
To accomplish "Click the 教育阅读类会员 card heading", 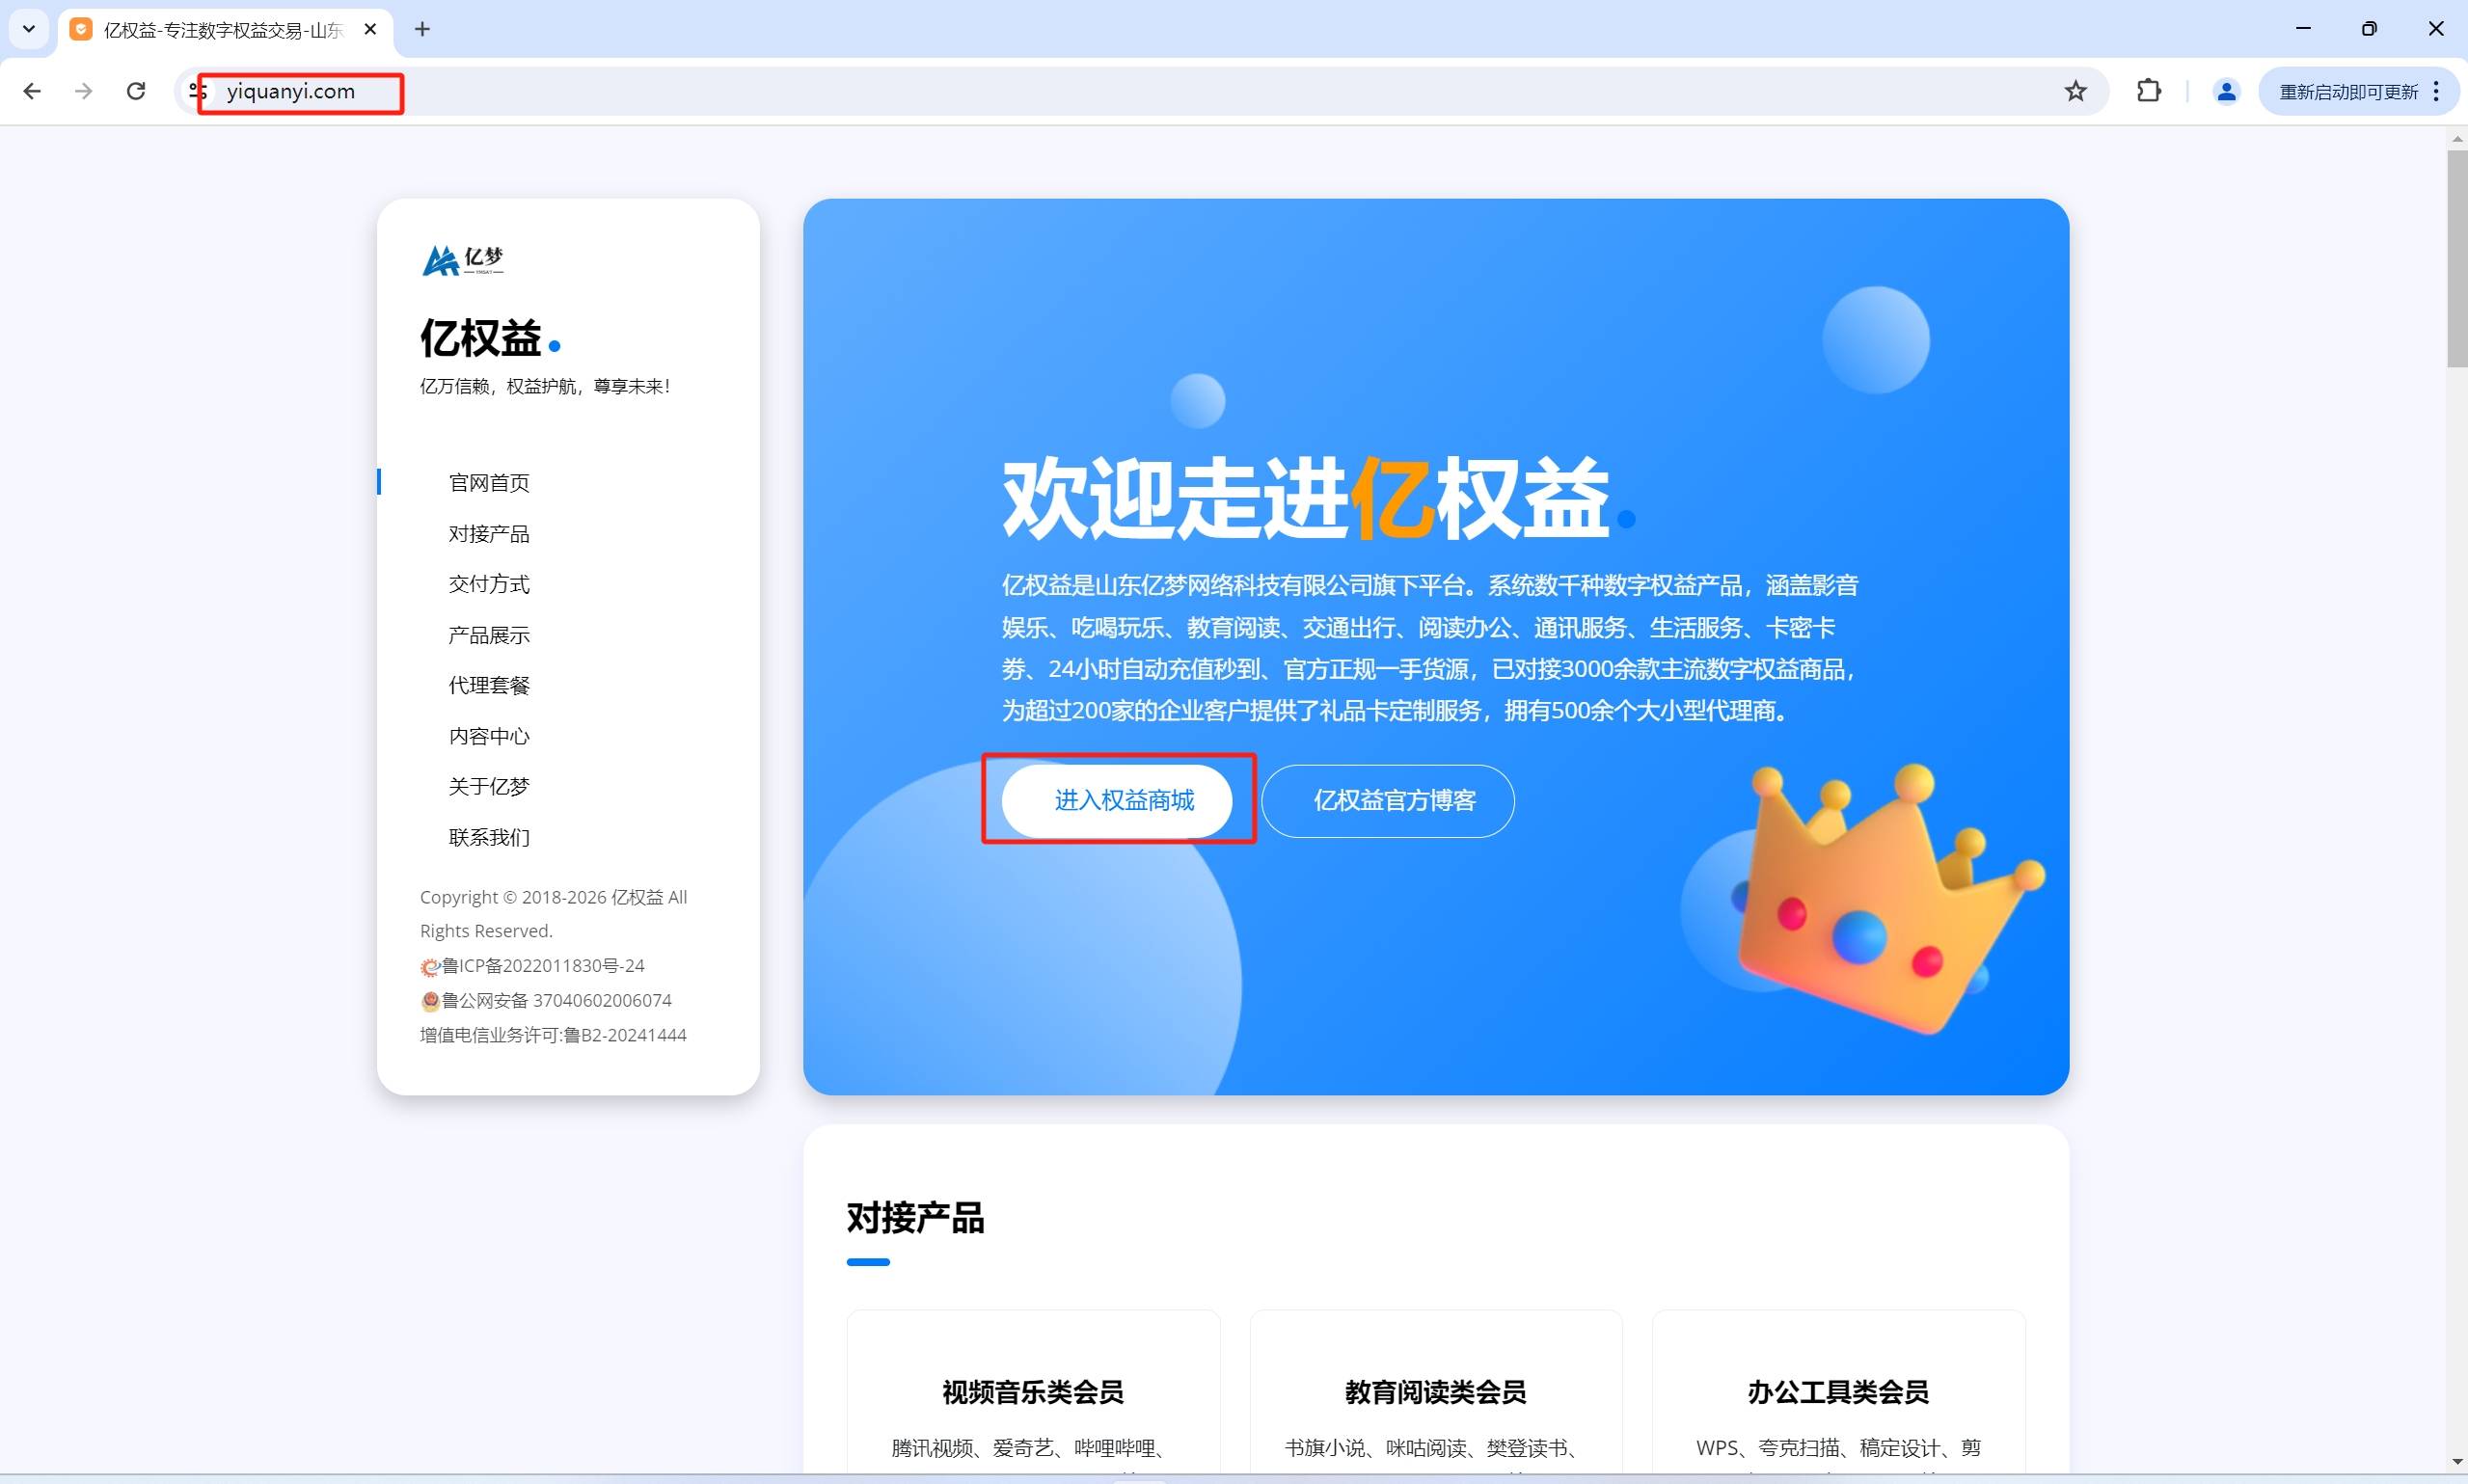I will 1435,1392.
